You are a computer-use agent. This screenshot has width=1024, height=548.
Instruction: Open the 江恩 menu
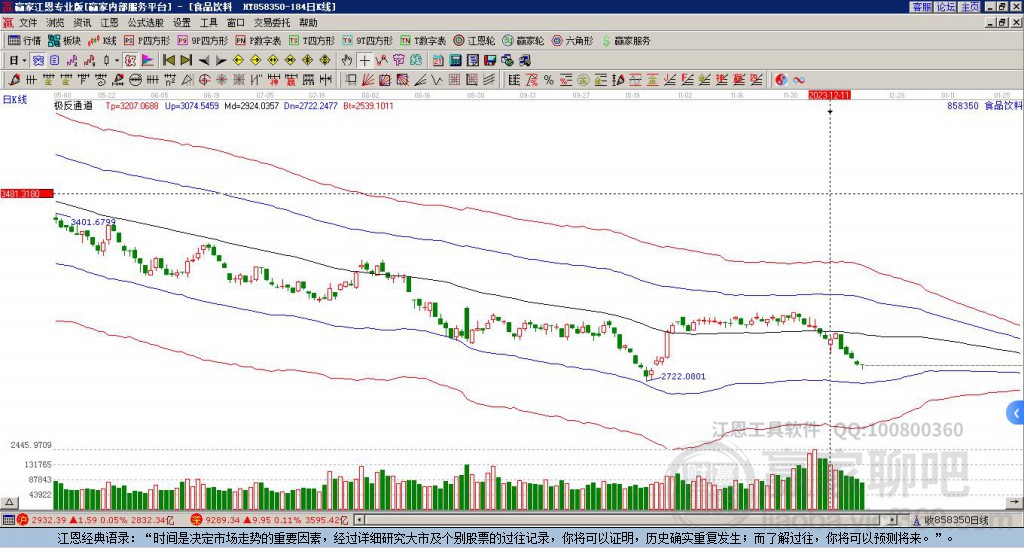[x=109, y=23]
